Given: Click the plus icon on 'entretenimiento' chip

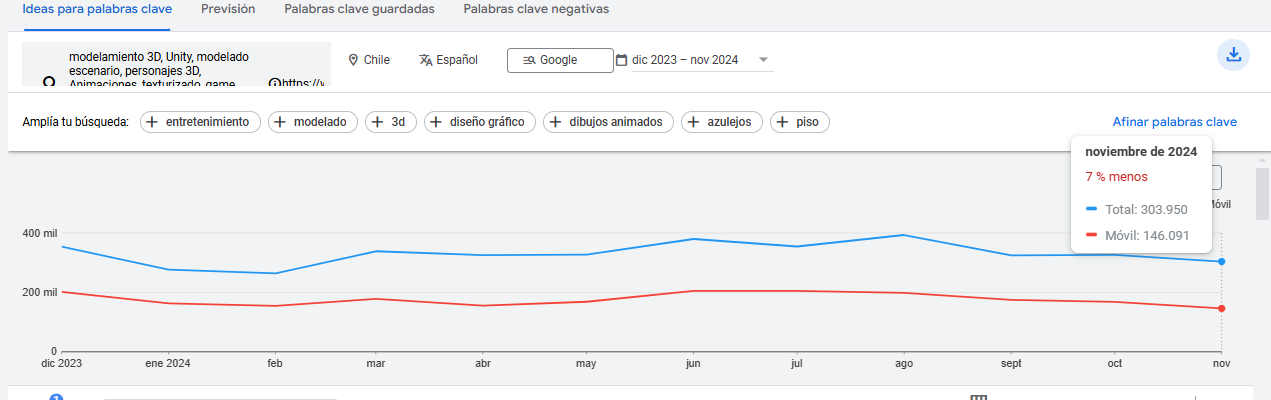Looking at the screenshot, I should tap(152, 122).
